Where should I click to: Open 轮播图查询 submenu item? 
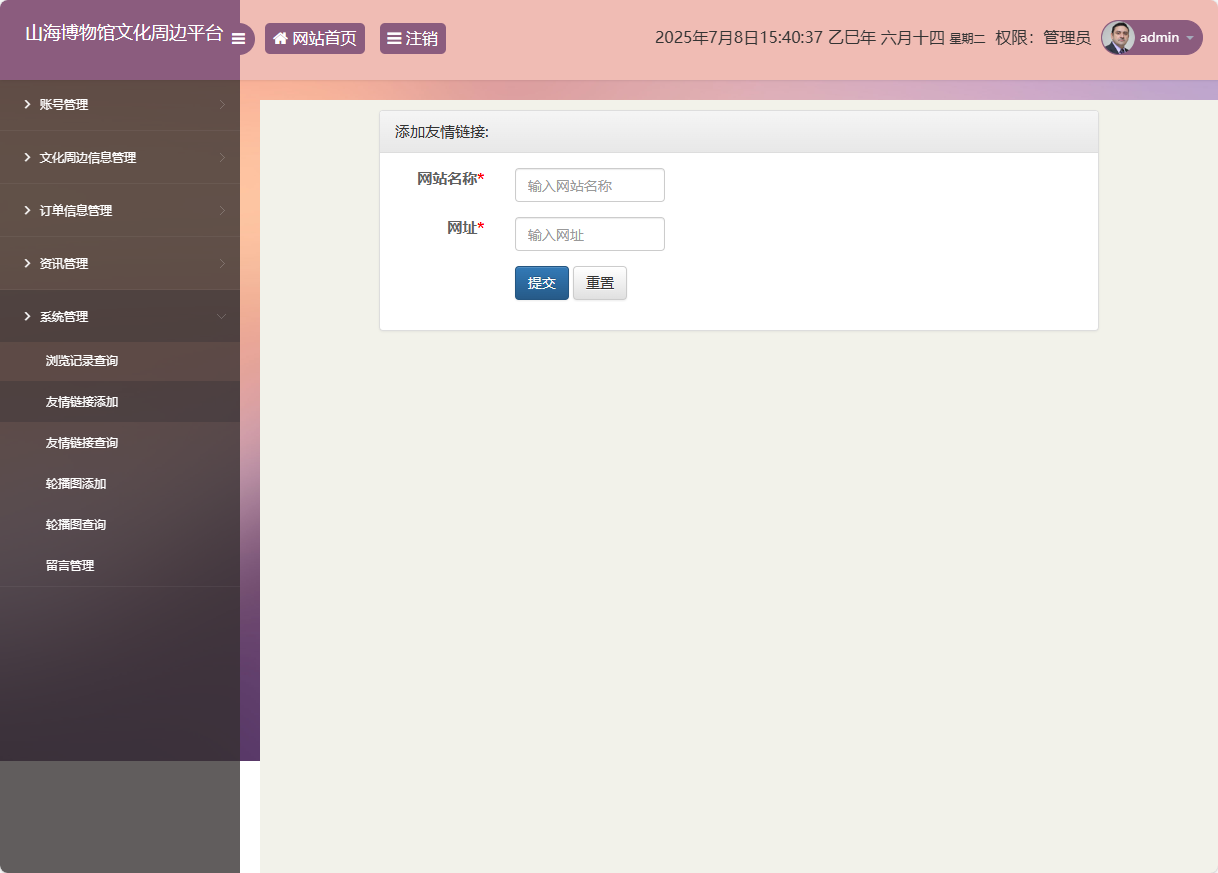[x=120, y=525]
